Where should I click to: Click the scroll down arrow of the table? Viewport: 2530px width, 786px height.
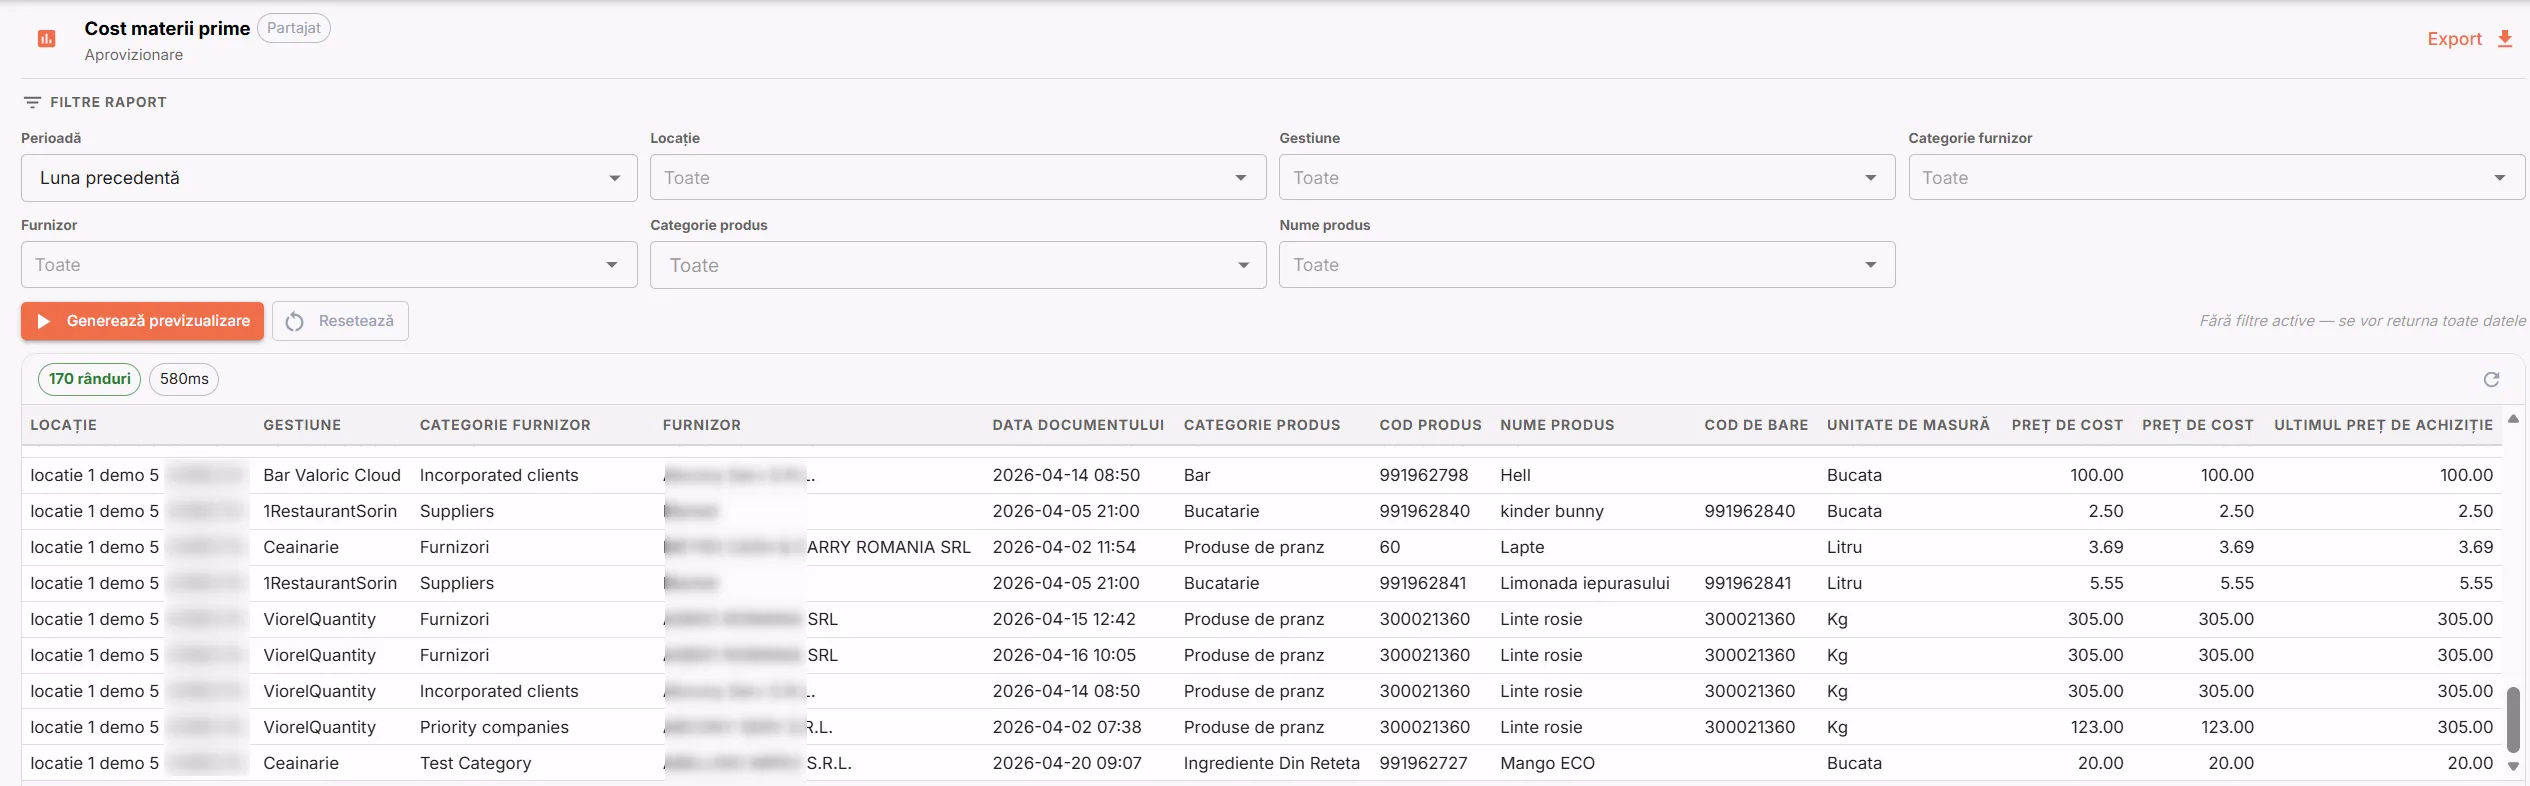2513,767
